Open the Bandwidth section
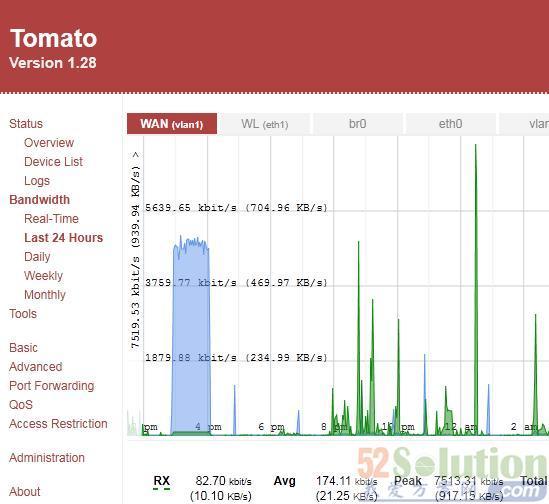The image size is (549, 504). click(40, 200)
